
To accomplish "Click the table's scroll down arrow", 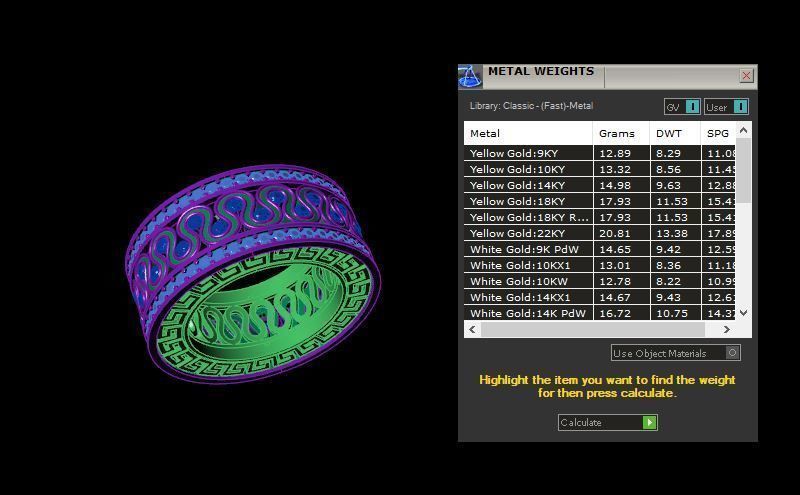I will pos(743,312).
